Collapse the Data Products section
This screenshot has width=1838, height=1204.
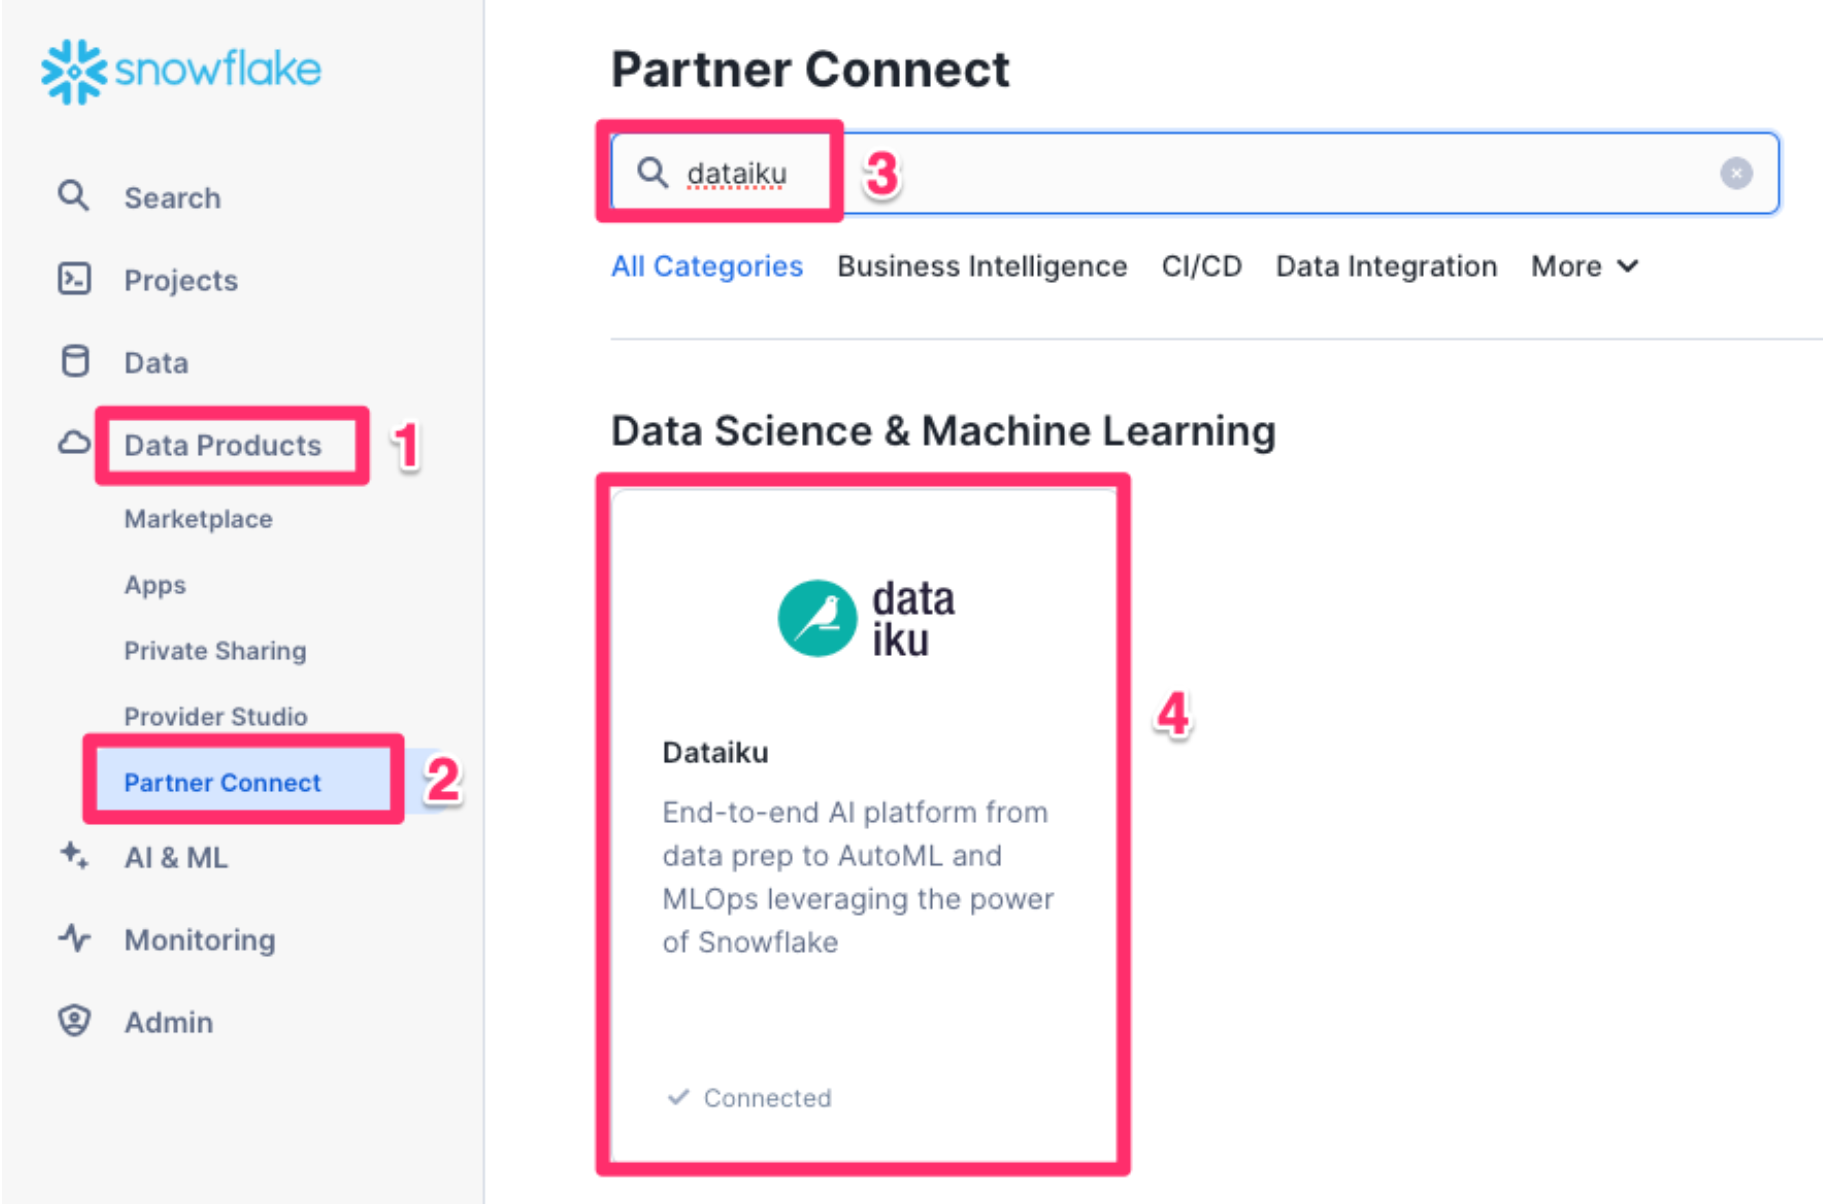222,445
